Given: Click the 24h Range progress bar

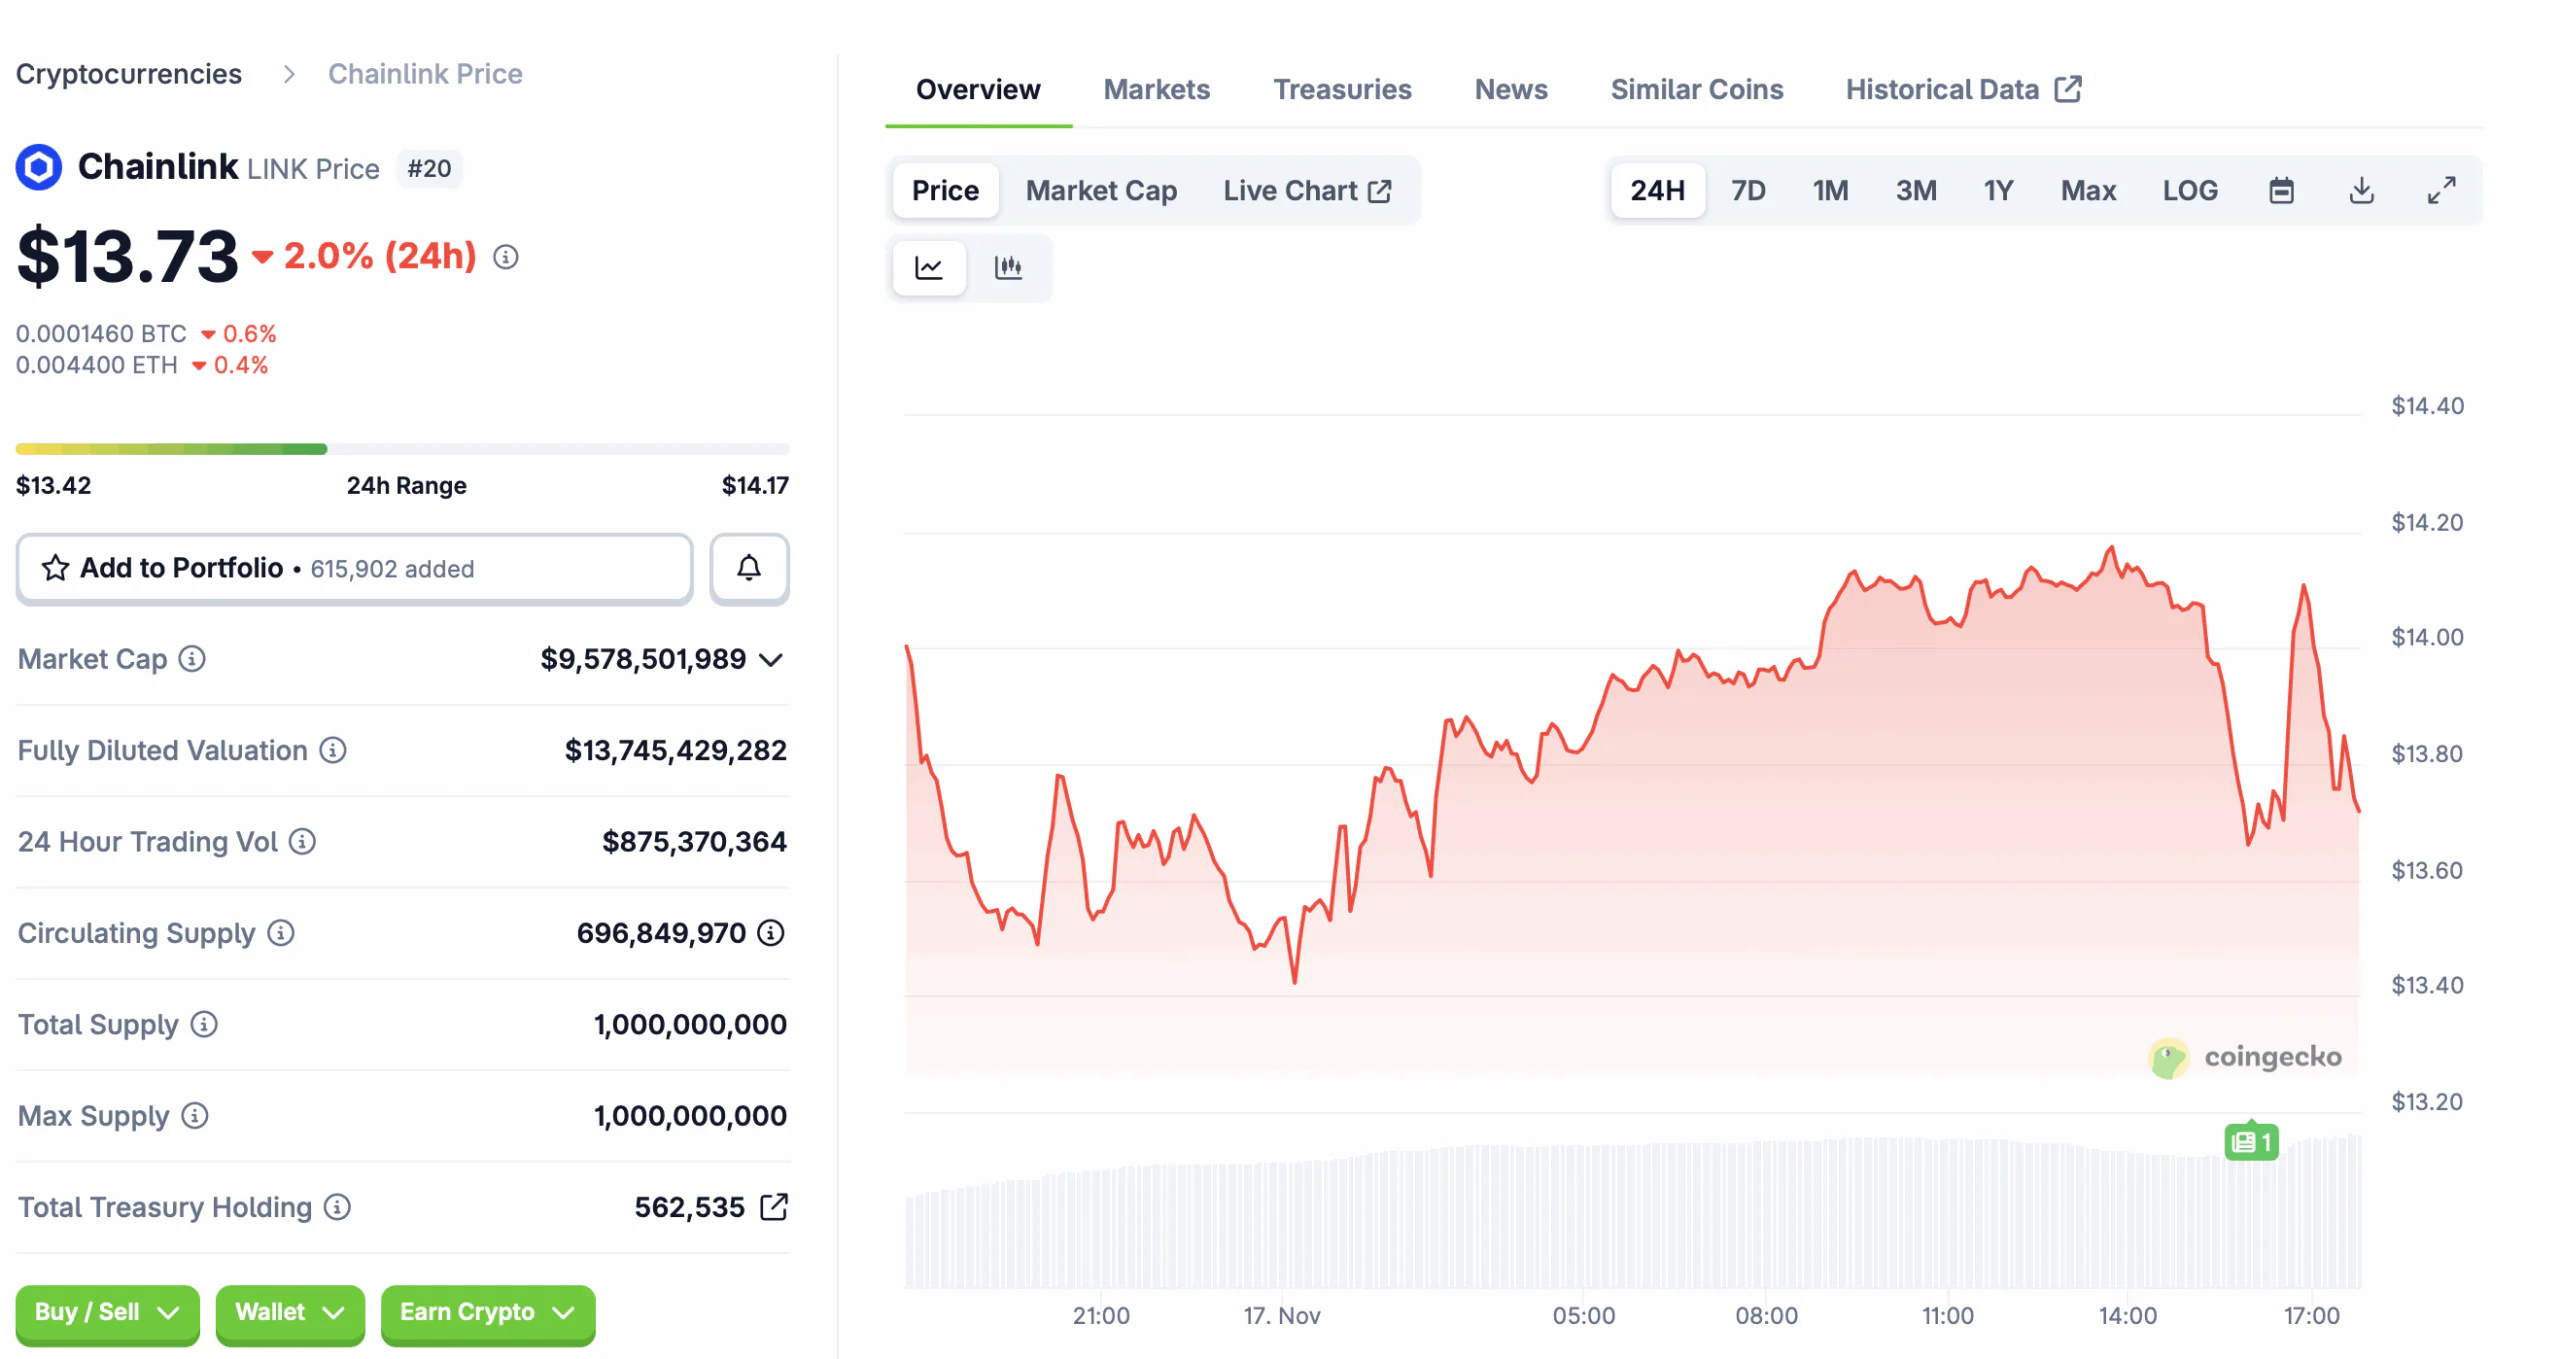Looking at the screenshot, I should [402, 449].
